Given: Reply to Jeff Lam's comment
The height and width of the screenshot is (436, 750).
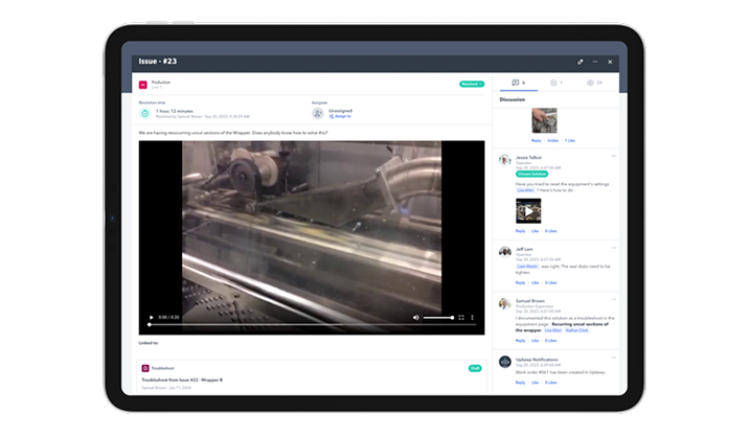Looking at the screenshot, I should point(520,283).
